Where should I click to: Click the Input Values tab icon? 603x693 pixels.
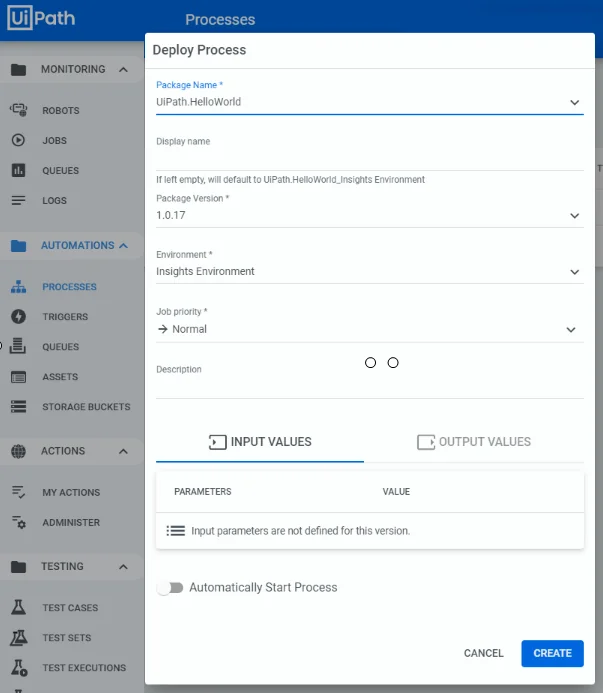tap(218, 442)
